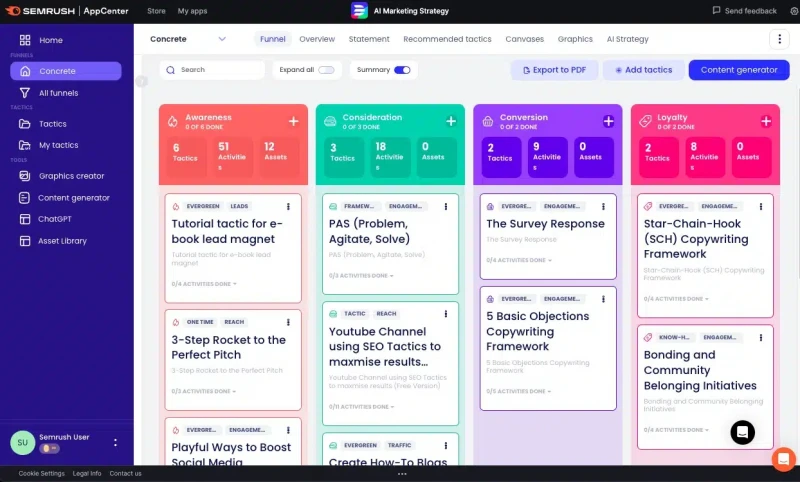The width and height of the screenshot is (800, 482).
Task: Open options for Star-Chain-Hook card
Action: tap(761, 207)
